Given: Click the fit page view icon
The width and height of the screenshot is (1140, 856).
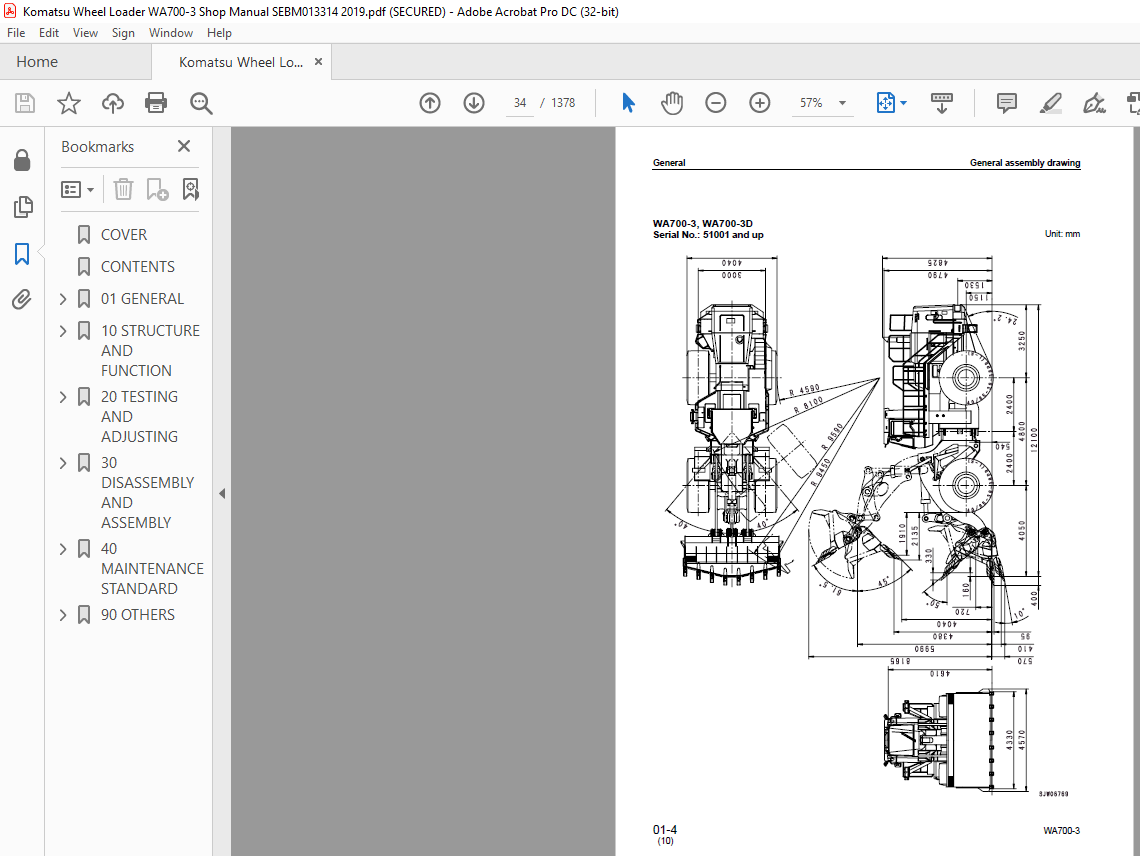Looking at the screenshot, I should (886, 103).
